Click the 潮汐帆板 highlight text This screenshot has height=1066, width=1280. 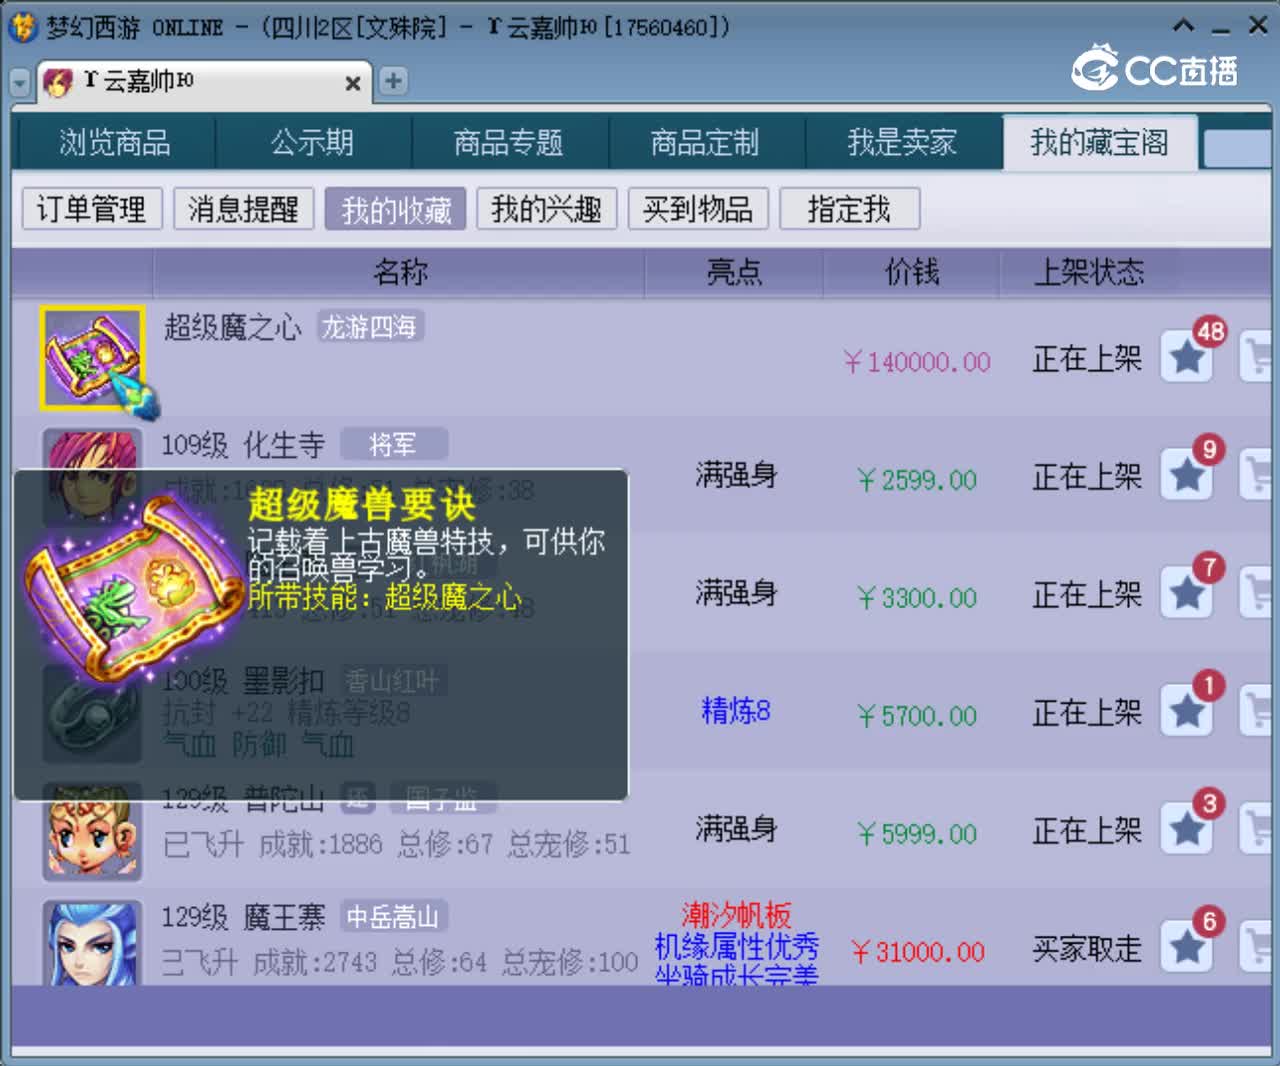click(x=736, y=914)
